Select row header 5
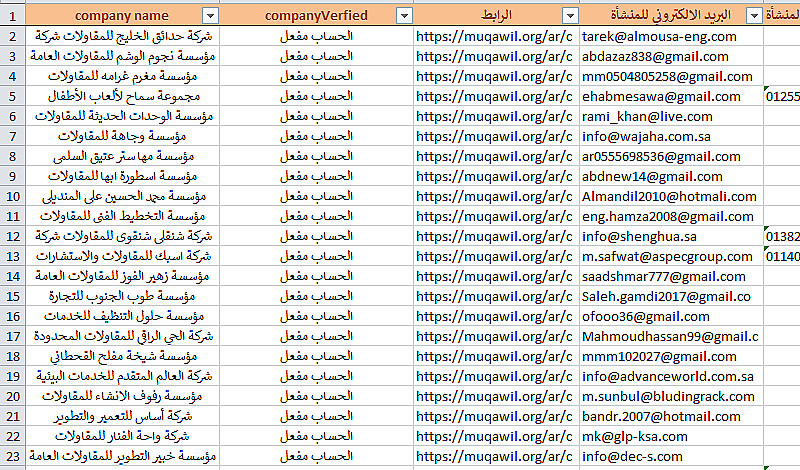Image resolution: width=800 pixels, height=470 pixels. pyautogui.click(x=13, y=96)
